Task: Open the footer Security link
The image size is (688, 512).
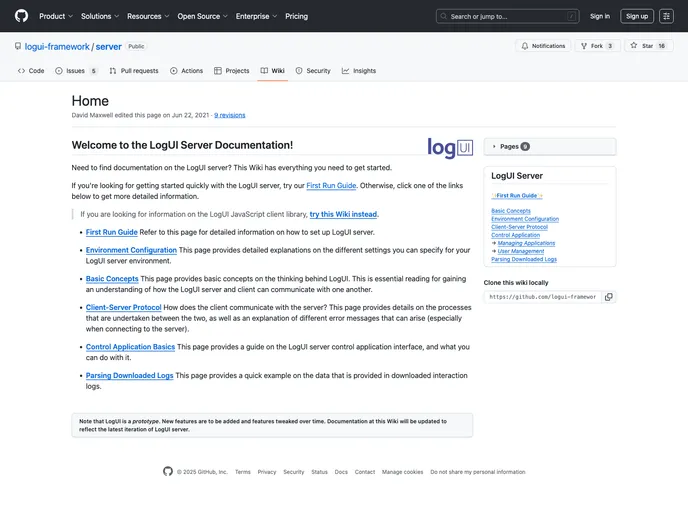Action: [294, 472]
